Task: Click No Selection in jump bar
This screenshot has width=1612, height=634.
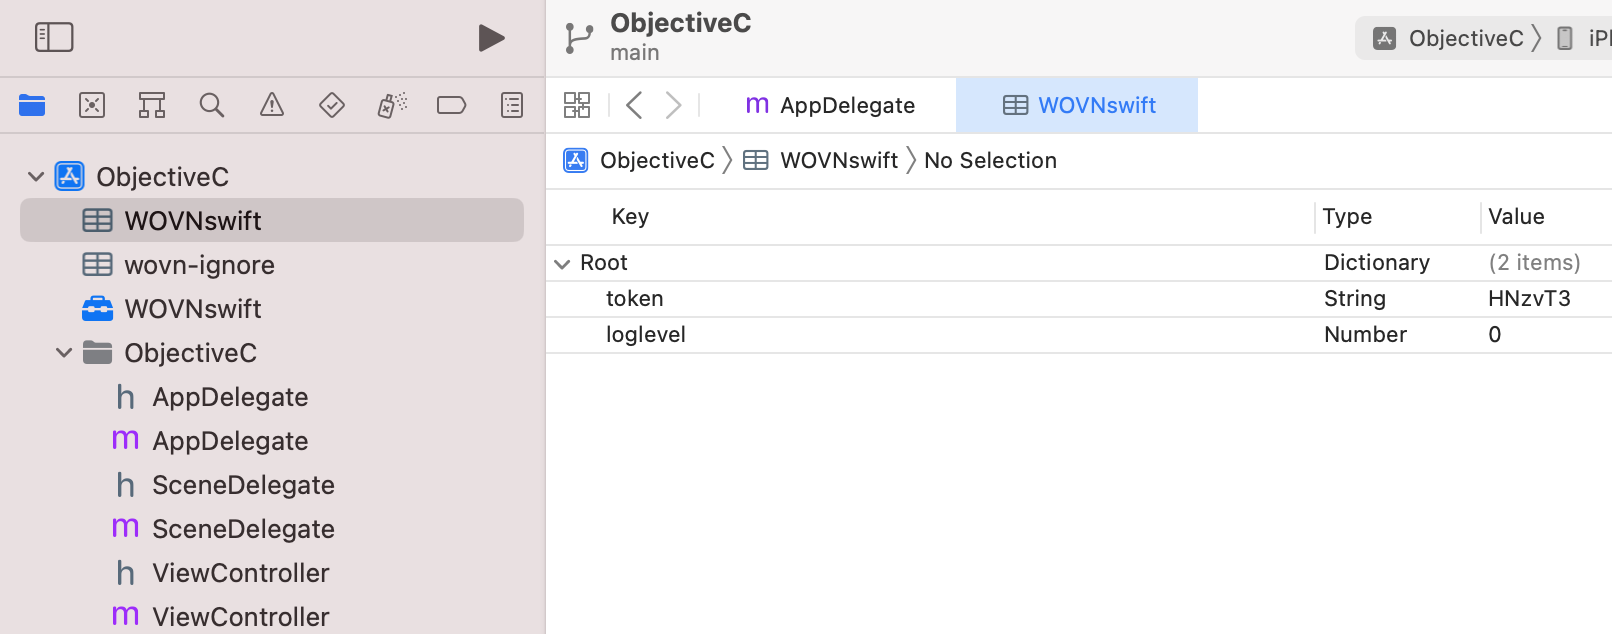Action: (x=990, y=160)
